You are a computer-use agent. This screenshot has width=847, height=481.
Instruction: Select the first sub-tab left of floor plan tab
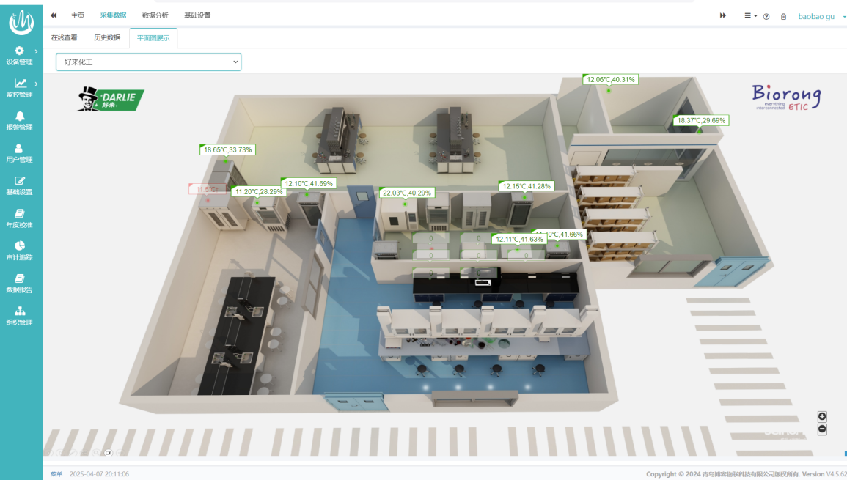coord(63,38)
